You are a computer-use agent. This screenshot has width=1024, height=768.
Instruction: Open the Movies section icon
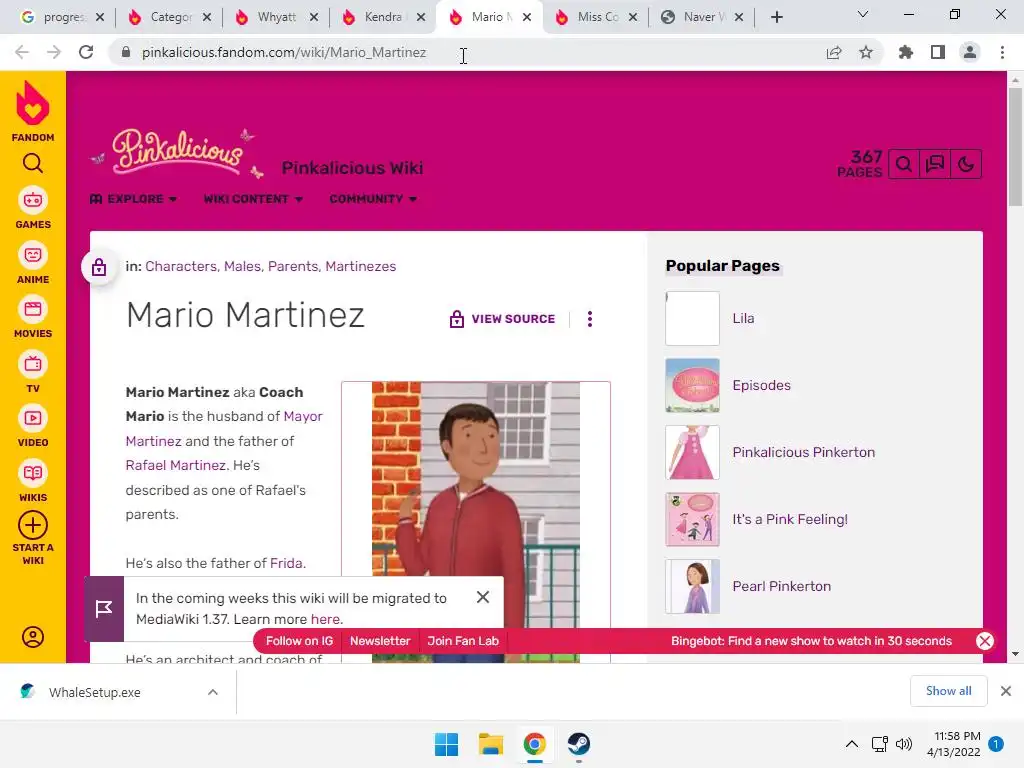pyautogui.click(x=33, y=309)
